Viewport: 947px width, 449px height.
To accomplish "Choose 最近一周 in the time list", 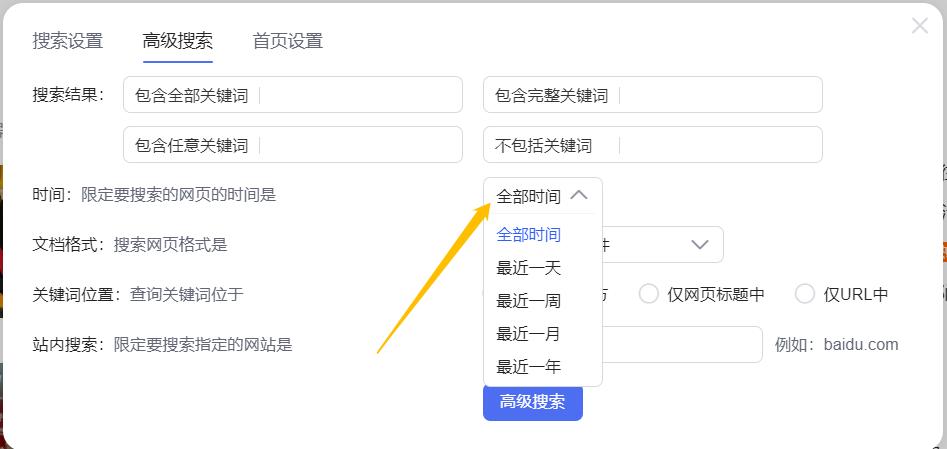I will tap(529, 301).
